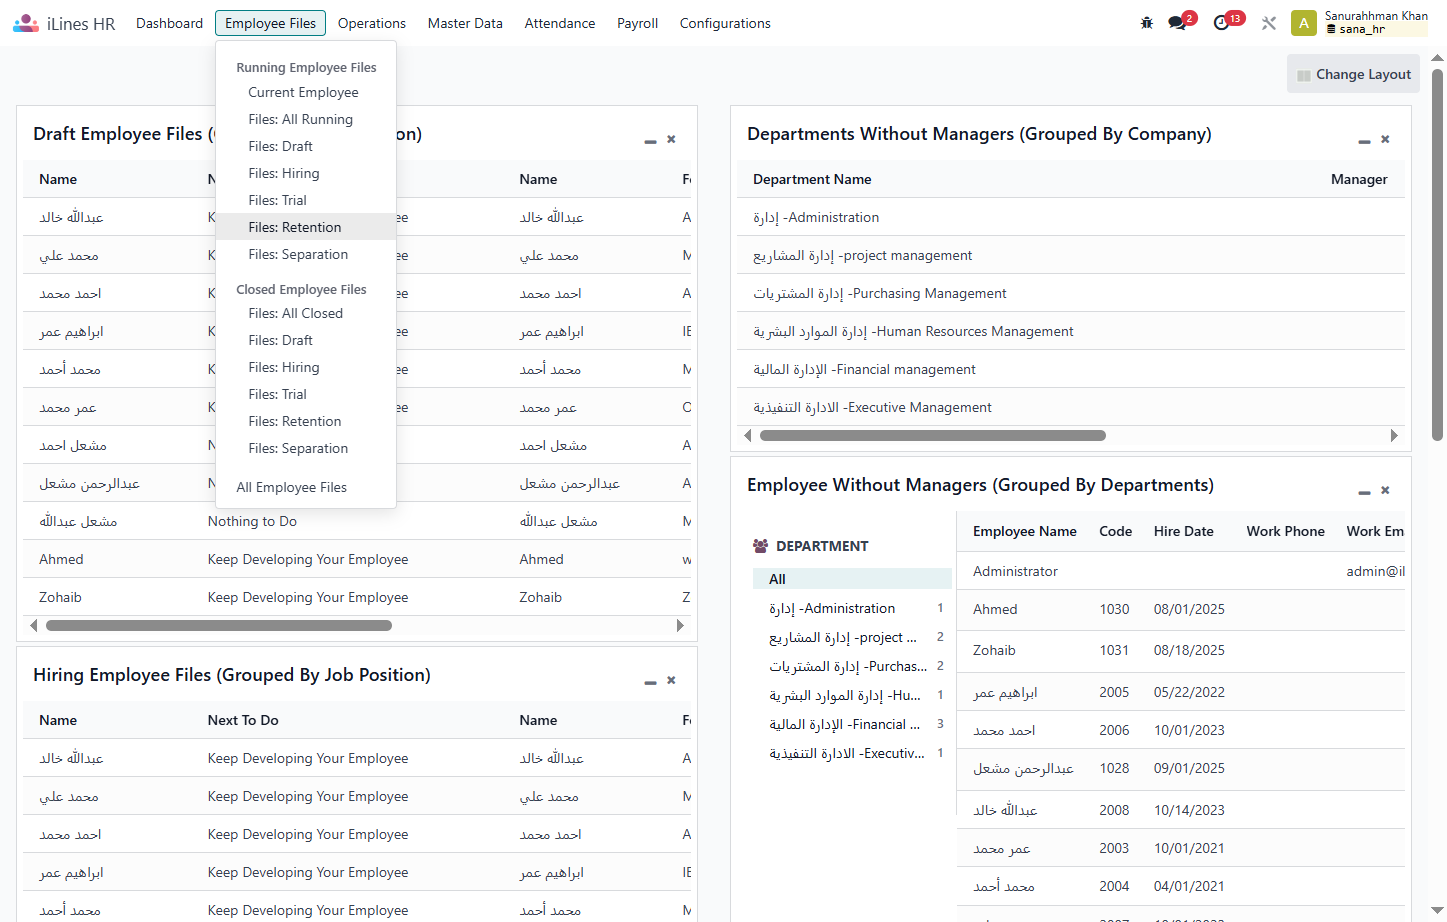Screen dimensions: 1447x922
Task: Click the green user avatar letter A
Action: pyautogui.click(x=1304, y=23)
